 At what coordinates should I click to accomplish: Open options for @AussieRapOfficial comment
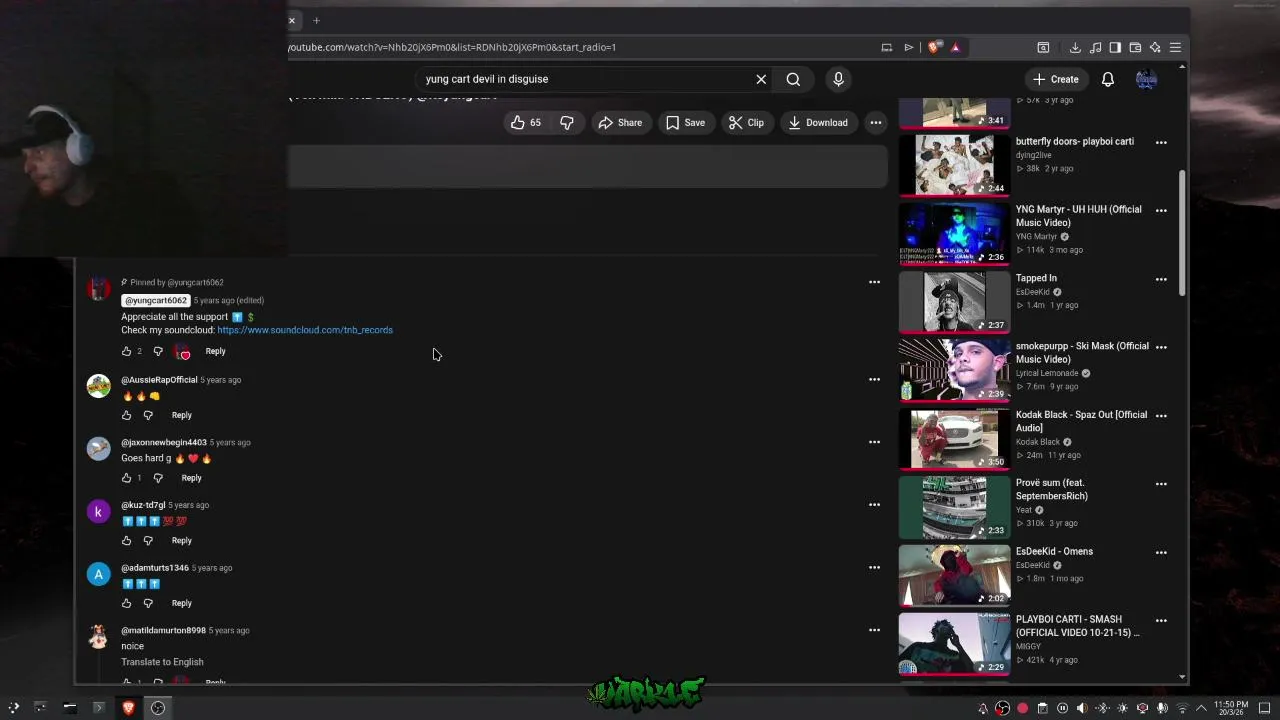click(874, 379)
